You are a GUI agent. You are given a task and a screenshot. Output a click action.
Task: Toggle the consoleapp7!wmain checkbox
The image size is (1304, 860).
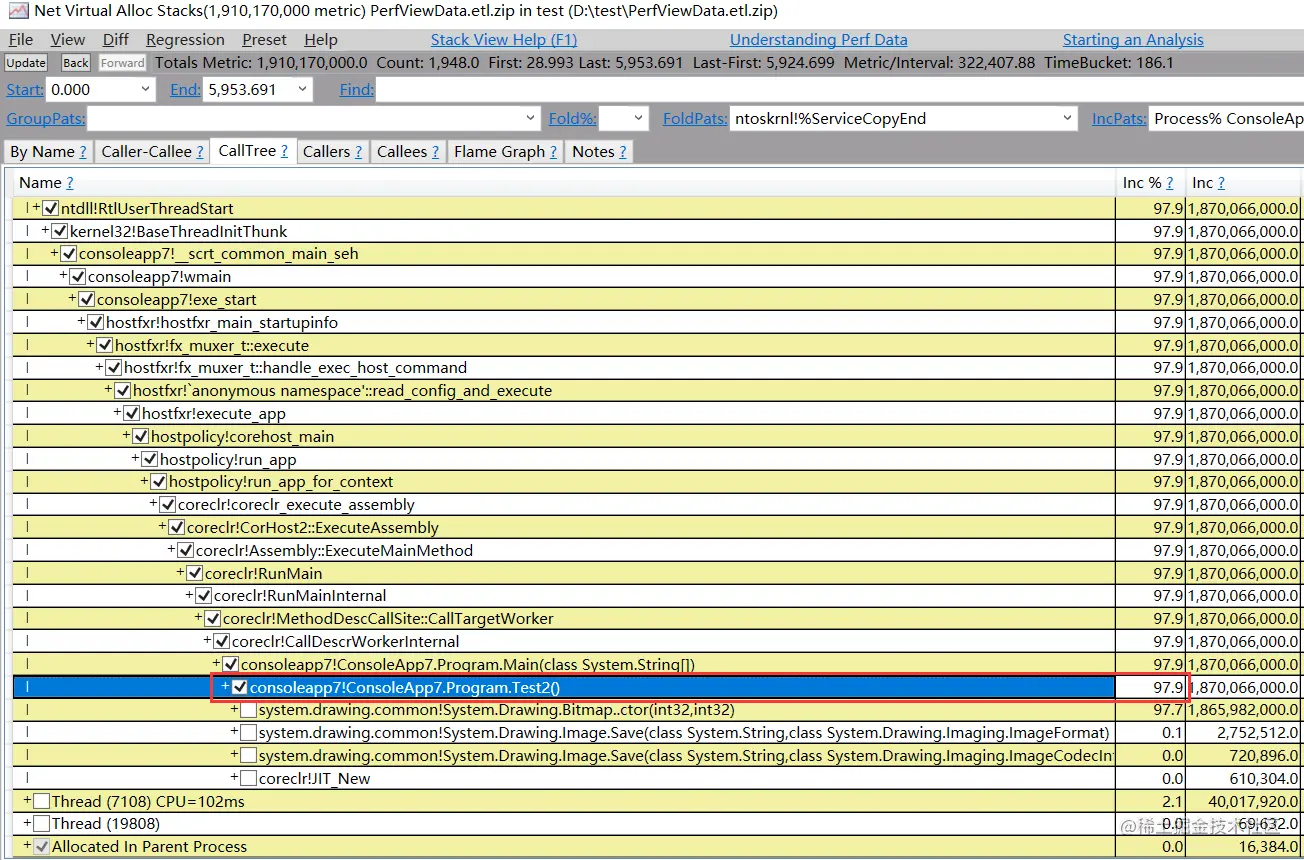pyautogui.click(x=78, y=277)
